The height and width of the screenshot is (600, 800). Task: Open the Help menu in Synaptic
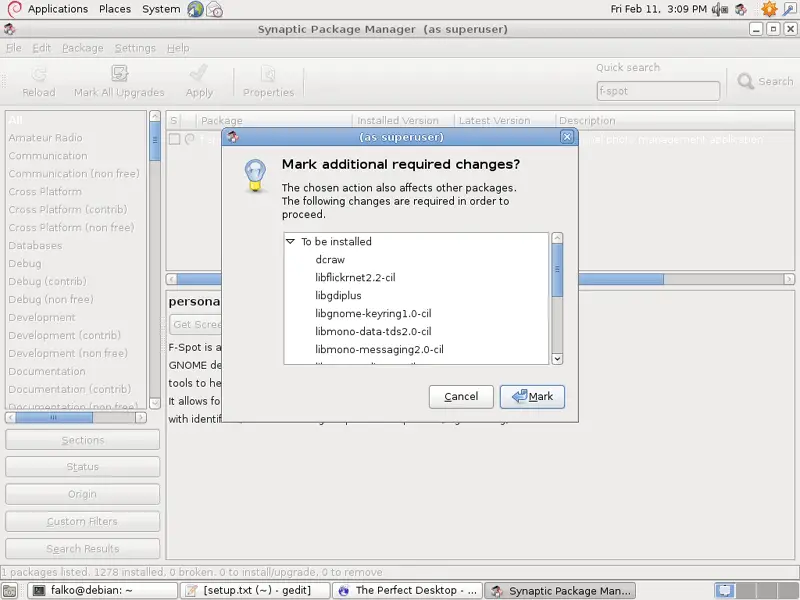pos(178,48)
